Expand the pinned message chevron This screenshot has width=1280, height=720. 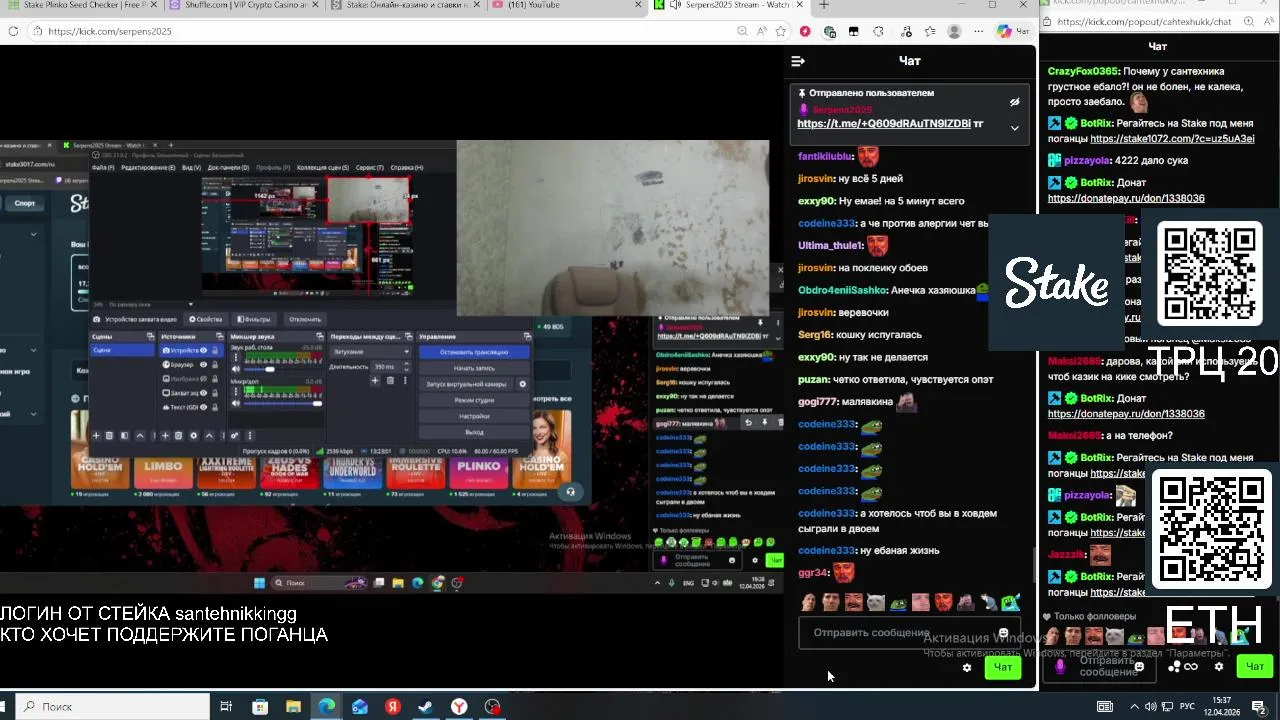tap(1014, 128)
